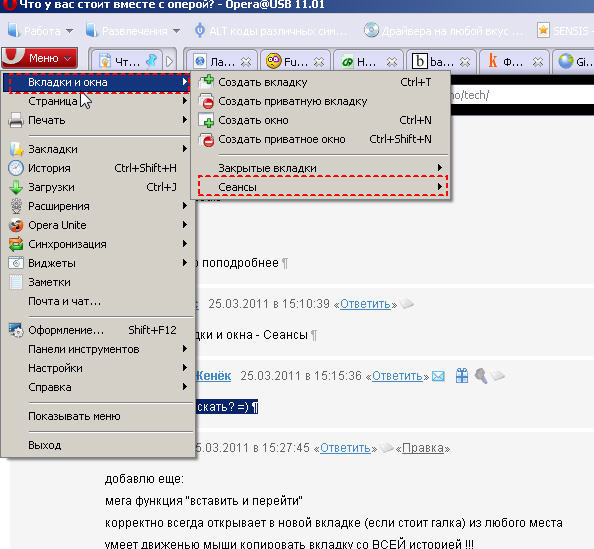Image resolution: width=594 pixels, height=549 pixels.
Task: Click the Заметки notepad icon
Action: pos(16,282)
